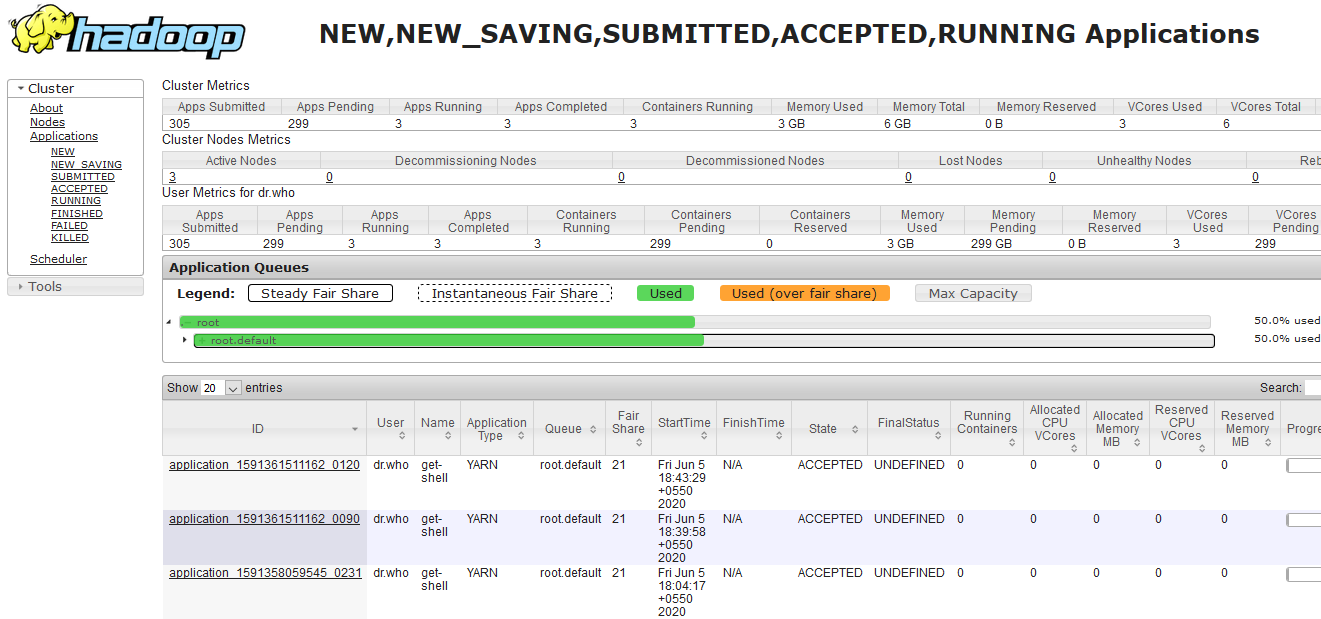The height and width of the screenshot is (619, 1321).
Task: Open the Scheduler link
Action: coord(58,259)
